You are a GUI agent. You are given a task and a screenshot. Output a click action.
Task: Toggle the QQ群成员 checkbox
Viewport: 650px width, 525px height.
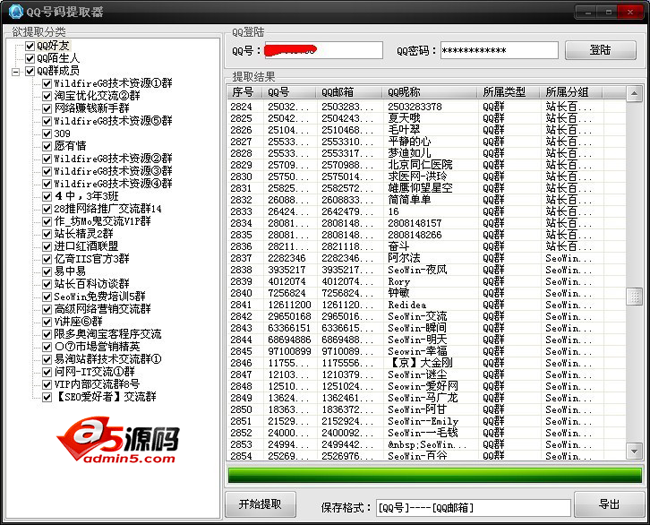[x=30, y=71]
